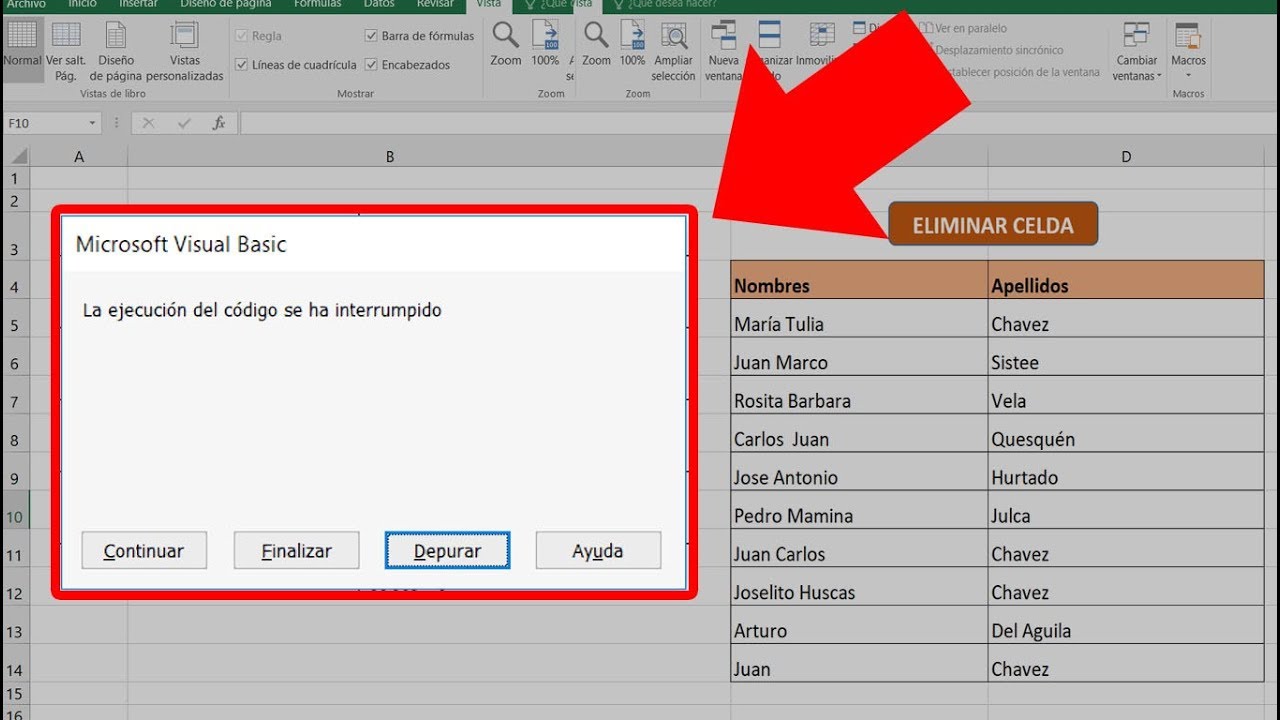Open the Cambiar ventanas menu
This screenshot has height=720, width=1280.
pyautogui.click(x=1137, y=51)
